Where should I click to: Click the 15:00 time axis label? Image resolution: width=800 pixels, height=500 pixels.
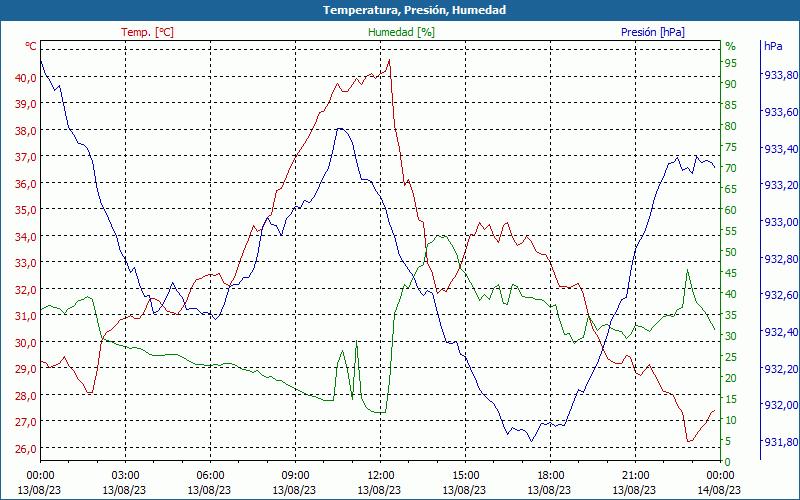[465, 477]
